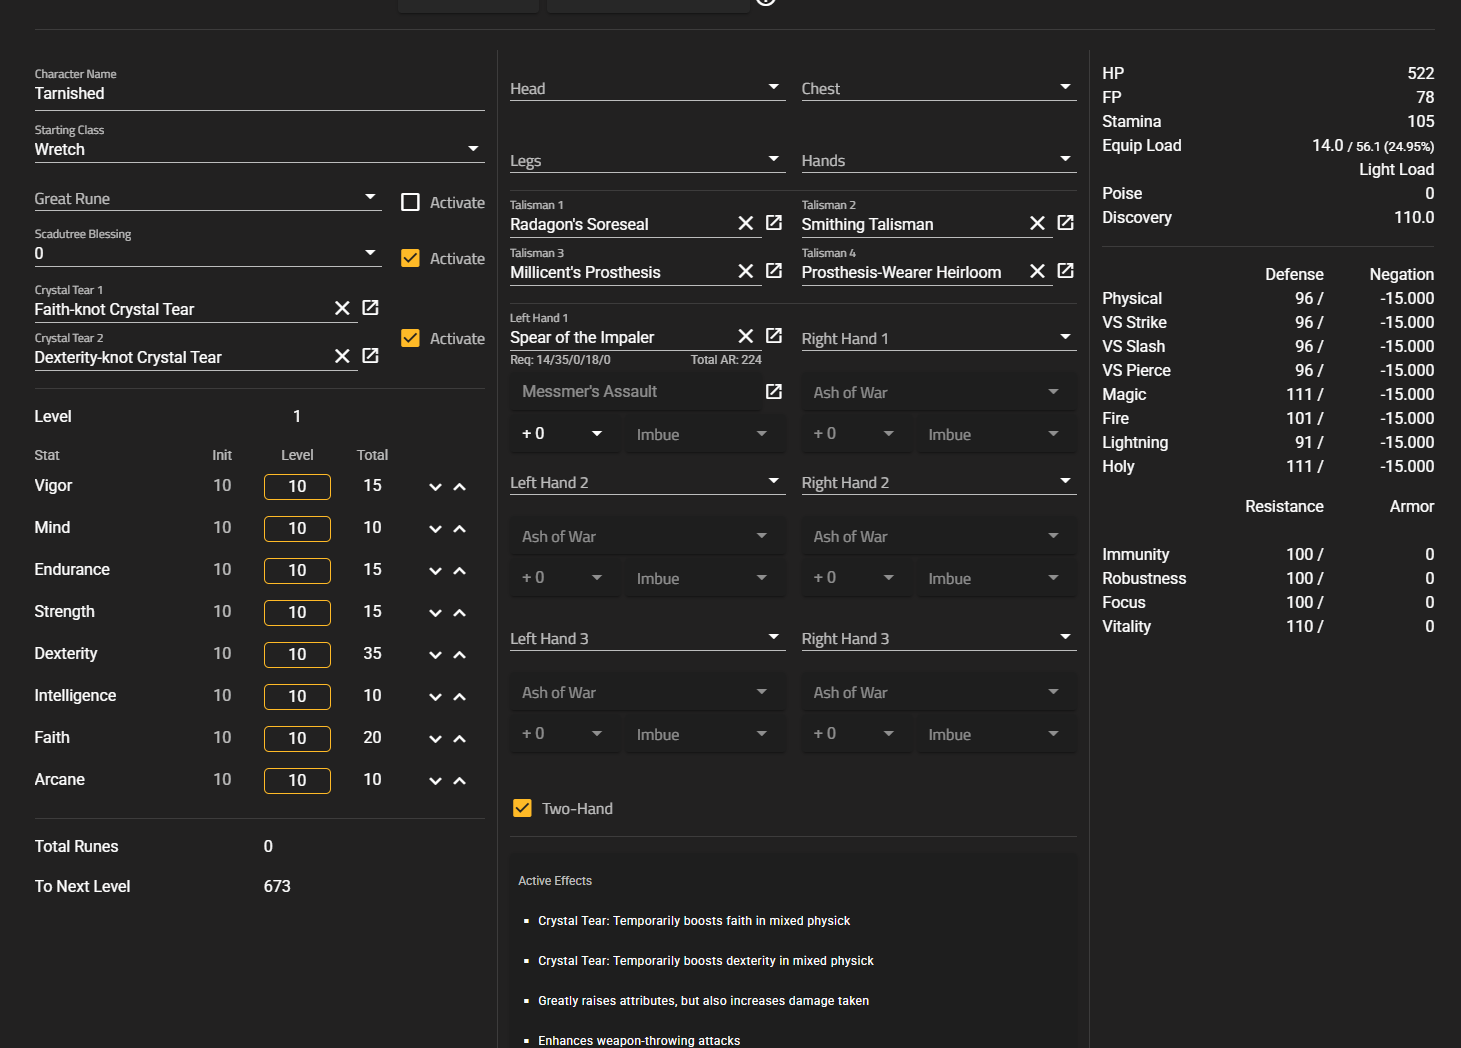Open Smithing Talisman external link
This screenshot has width=1461, height=1048.
(1066, 223)
